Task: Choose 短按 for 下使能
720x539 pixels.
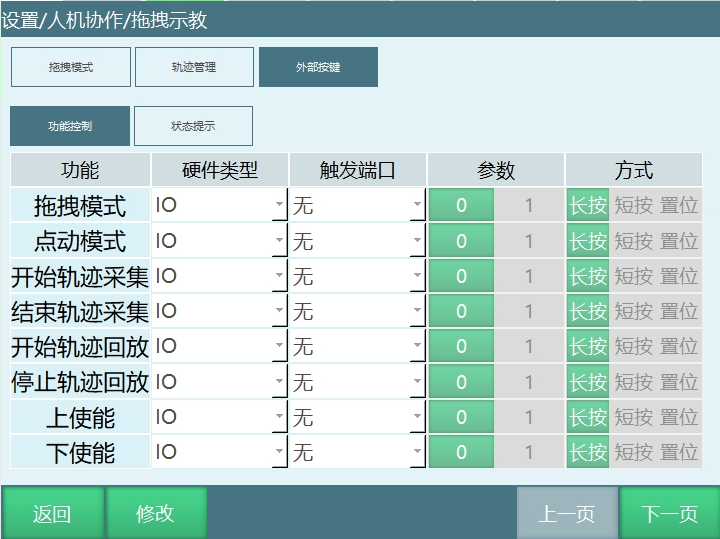Action: pos(634,452)
